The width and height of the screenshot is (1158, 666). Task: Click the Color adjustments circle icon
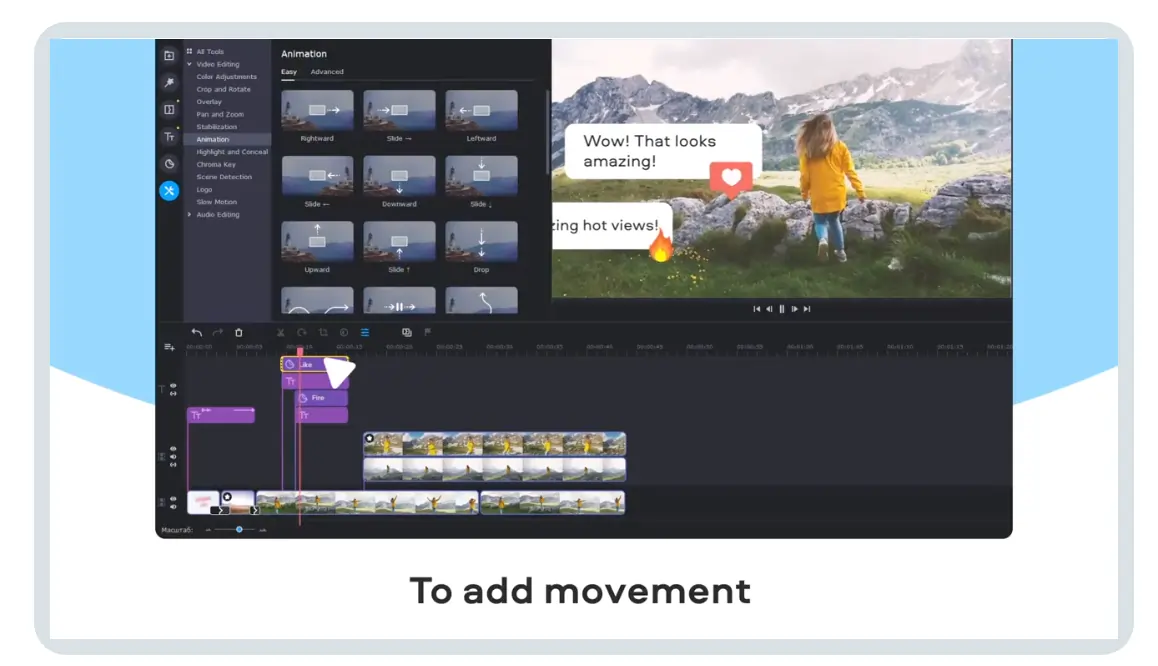(x=343, y=333)
